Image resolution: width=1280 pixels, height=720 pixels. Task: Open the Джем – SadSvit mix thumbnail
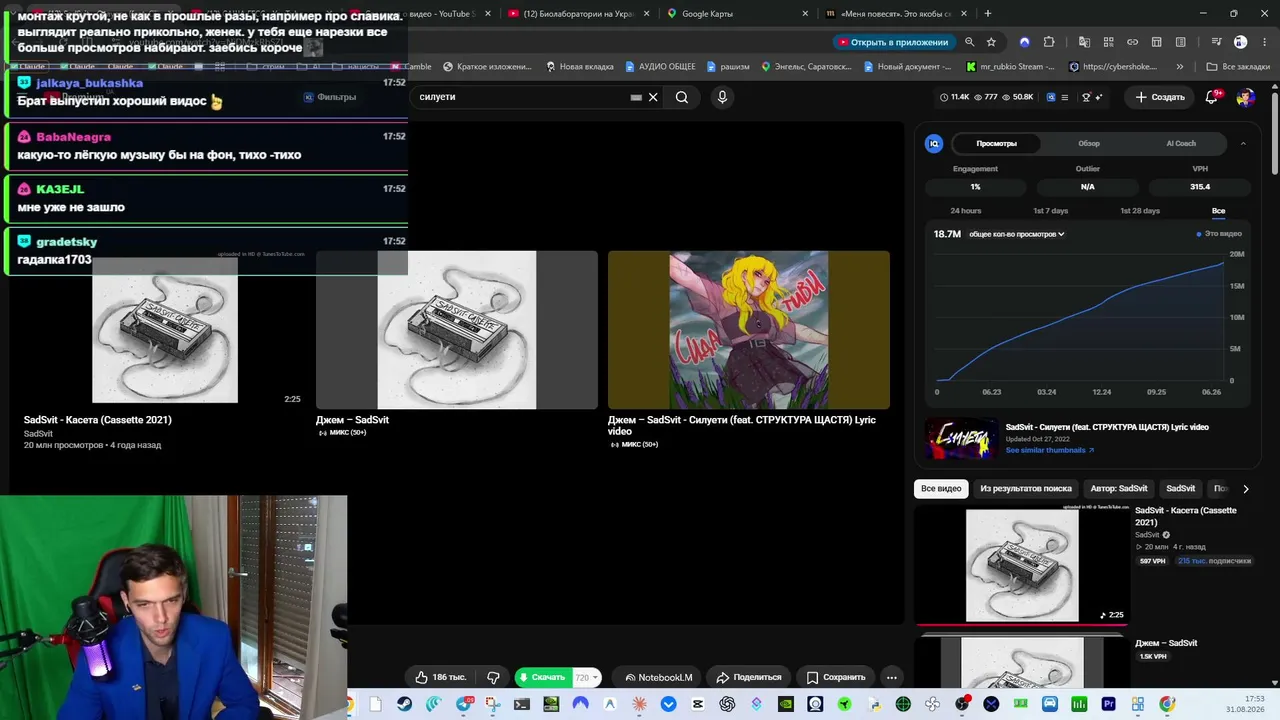457,330
